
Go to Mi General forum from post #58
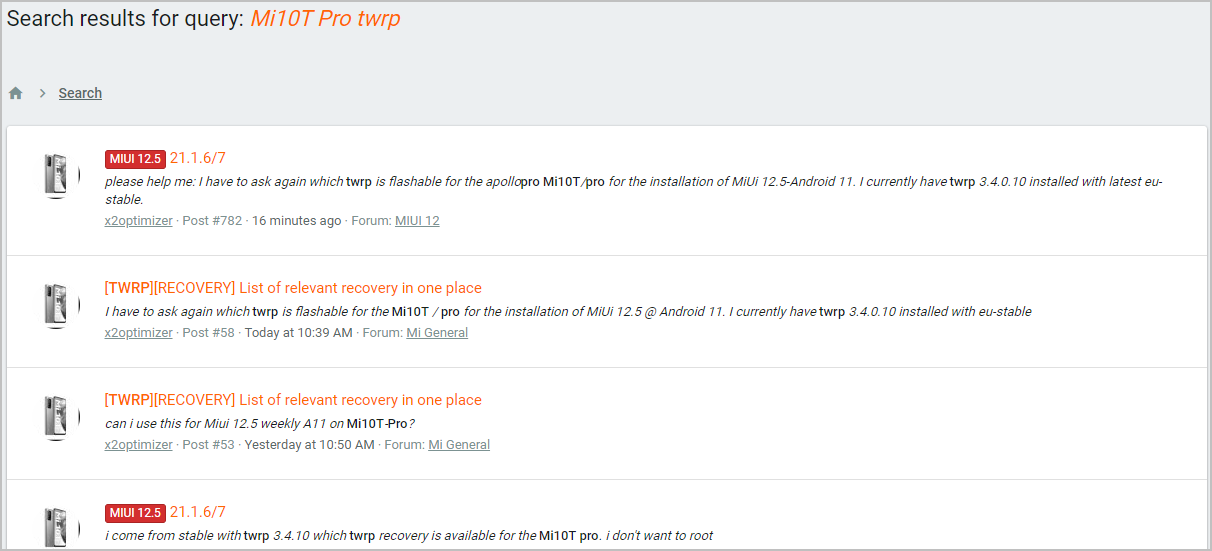click(x=437, y=332)
